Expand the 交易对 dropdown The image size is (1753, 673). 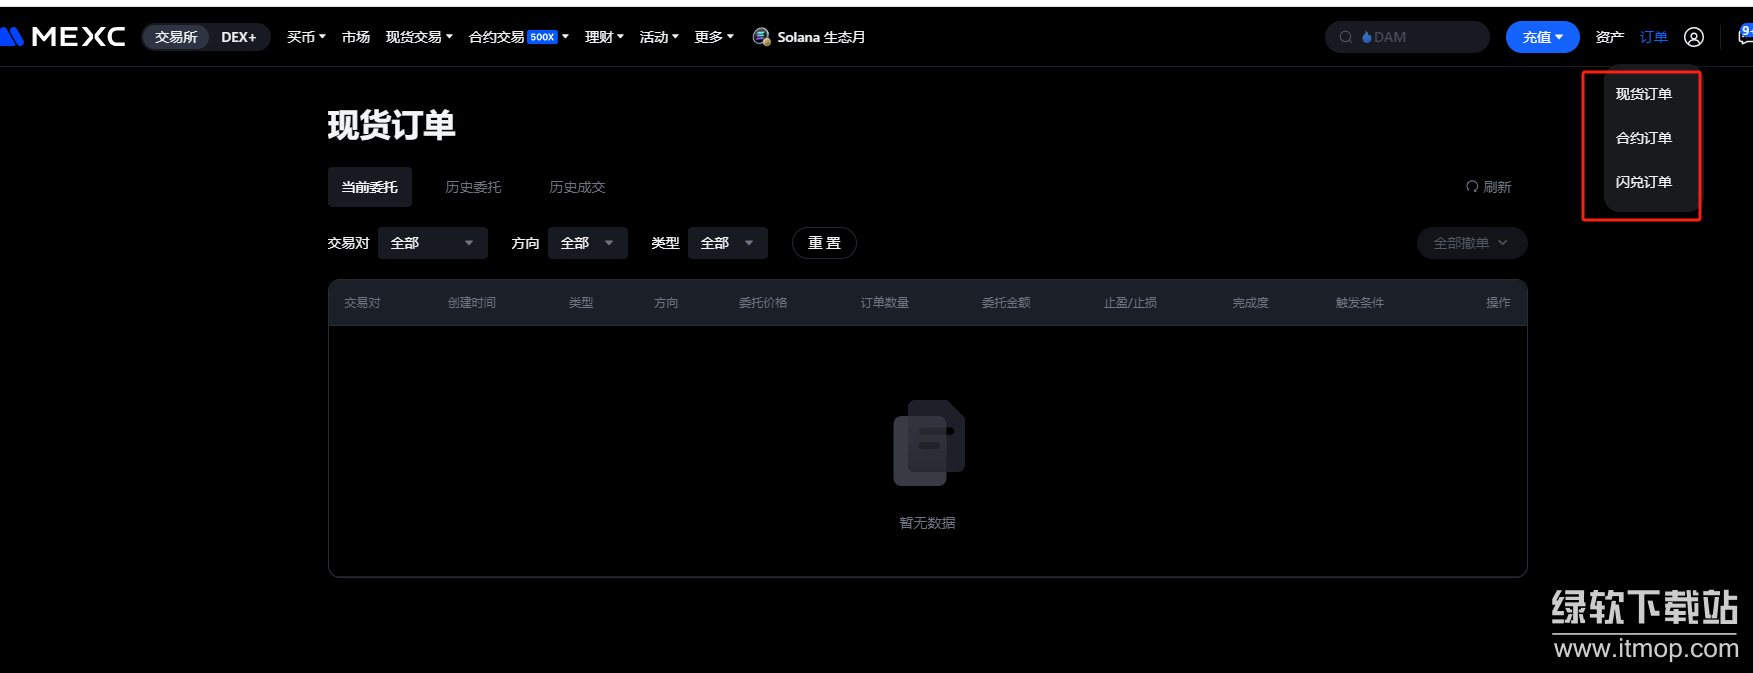click(432, 243)
